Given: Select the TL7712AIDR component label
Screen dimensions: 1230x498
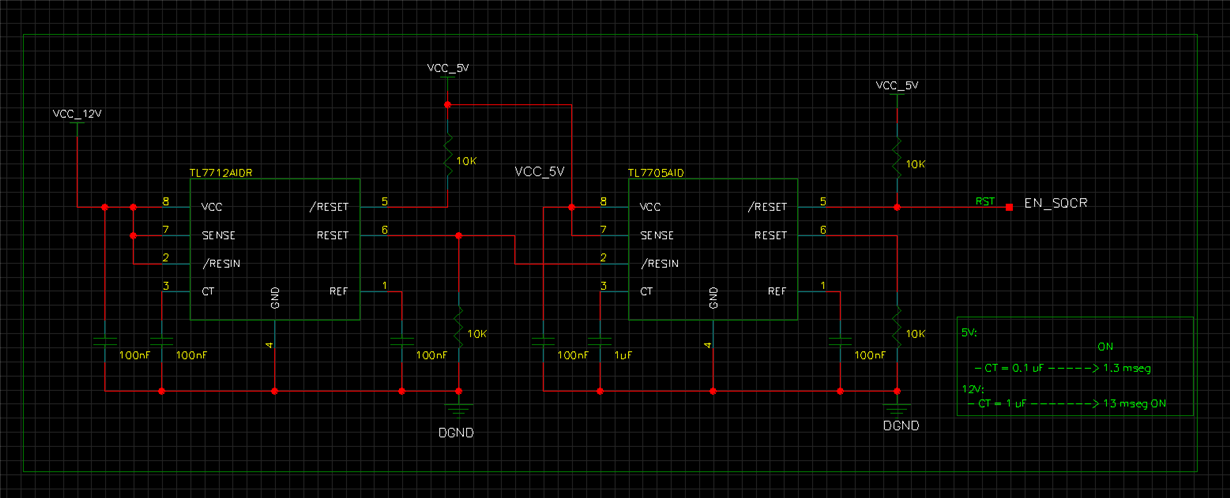Looking at the screenshot, I should [x=221, y=173].
